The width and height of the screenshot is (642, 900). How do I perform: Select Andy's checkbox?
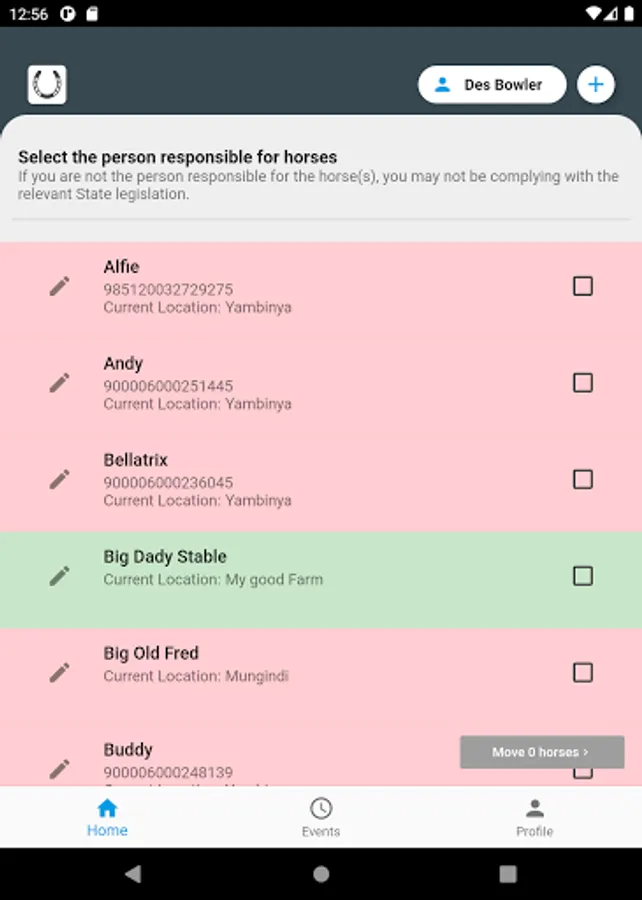coord(583,383)
